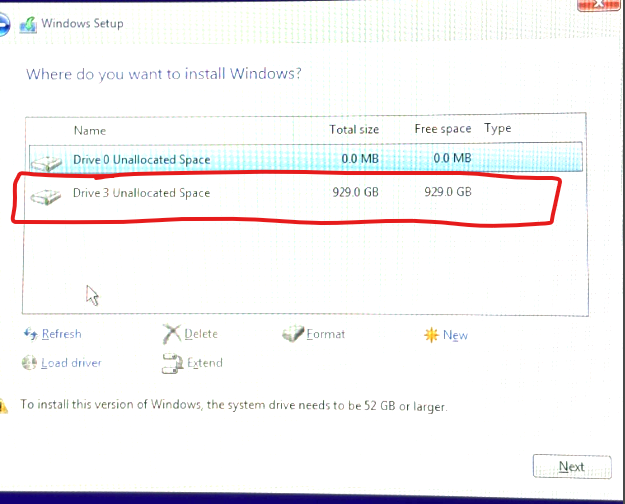The height and width of the screenshot is (504, 625).
Task: Click the New star icon
Action: [431, 335]
